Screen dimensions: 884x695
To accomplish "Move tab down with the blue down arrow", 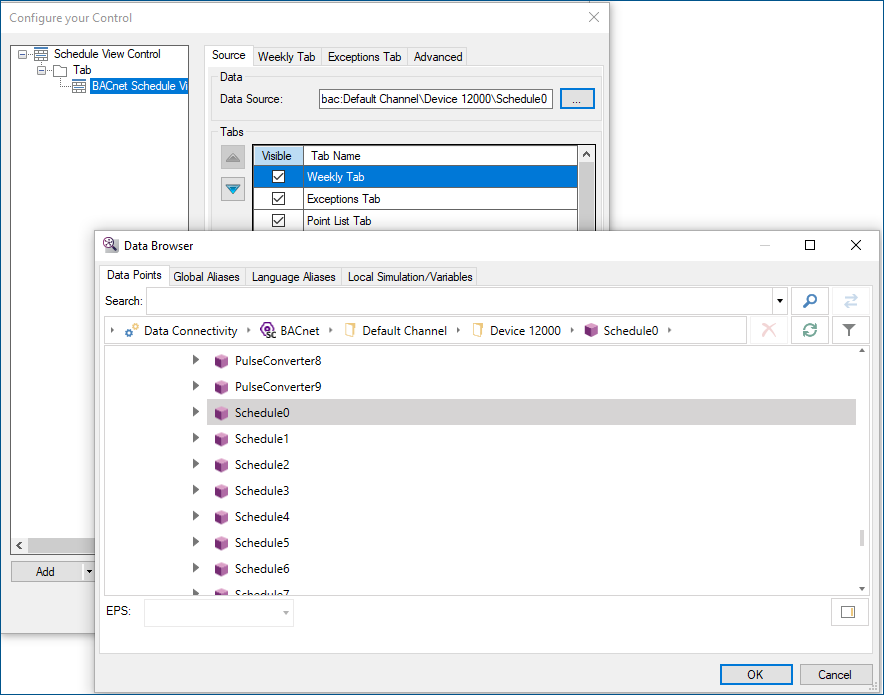I will tap(233, 189).
